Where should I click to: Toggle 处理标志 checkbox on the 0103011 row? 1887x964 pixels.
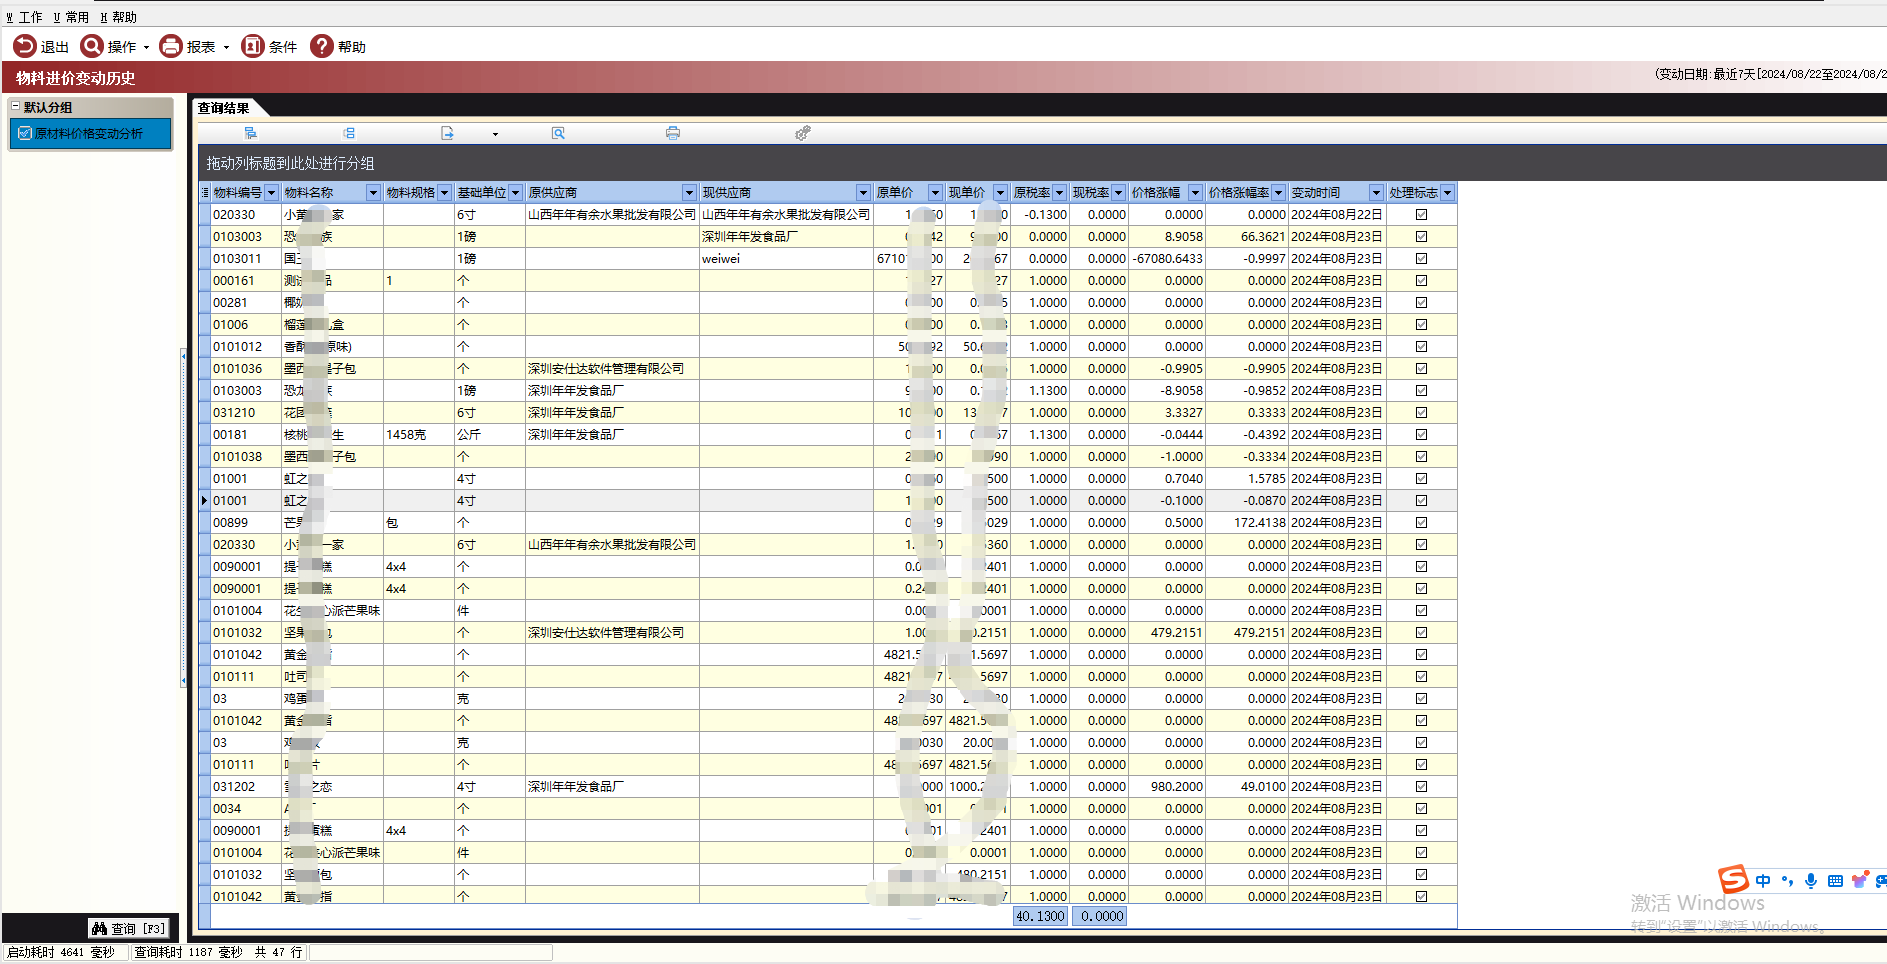pos(1421,259)
